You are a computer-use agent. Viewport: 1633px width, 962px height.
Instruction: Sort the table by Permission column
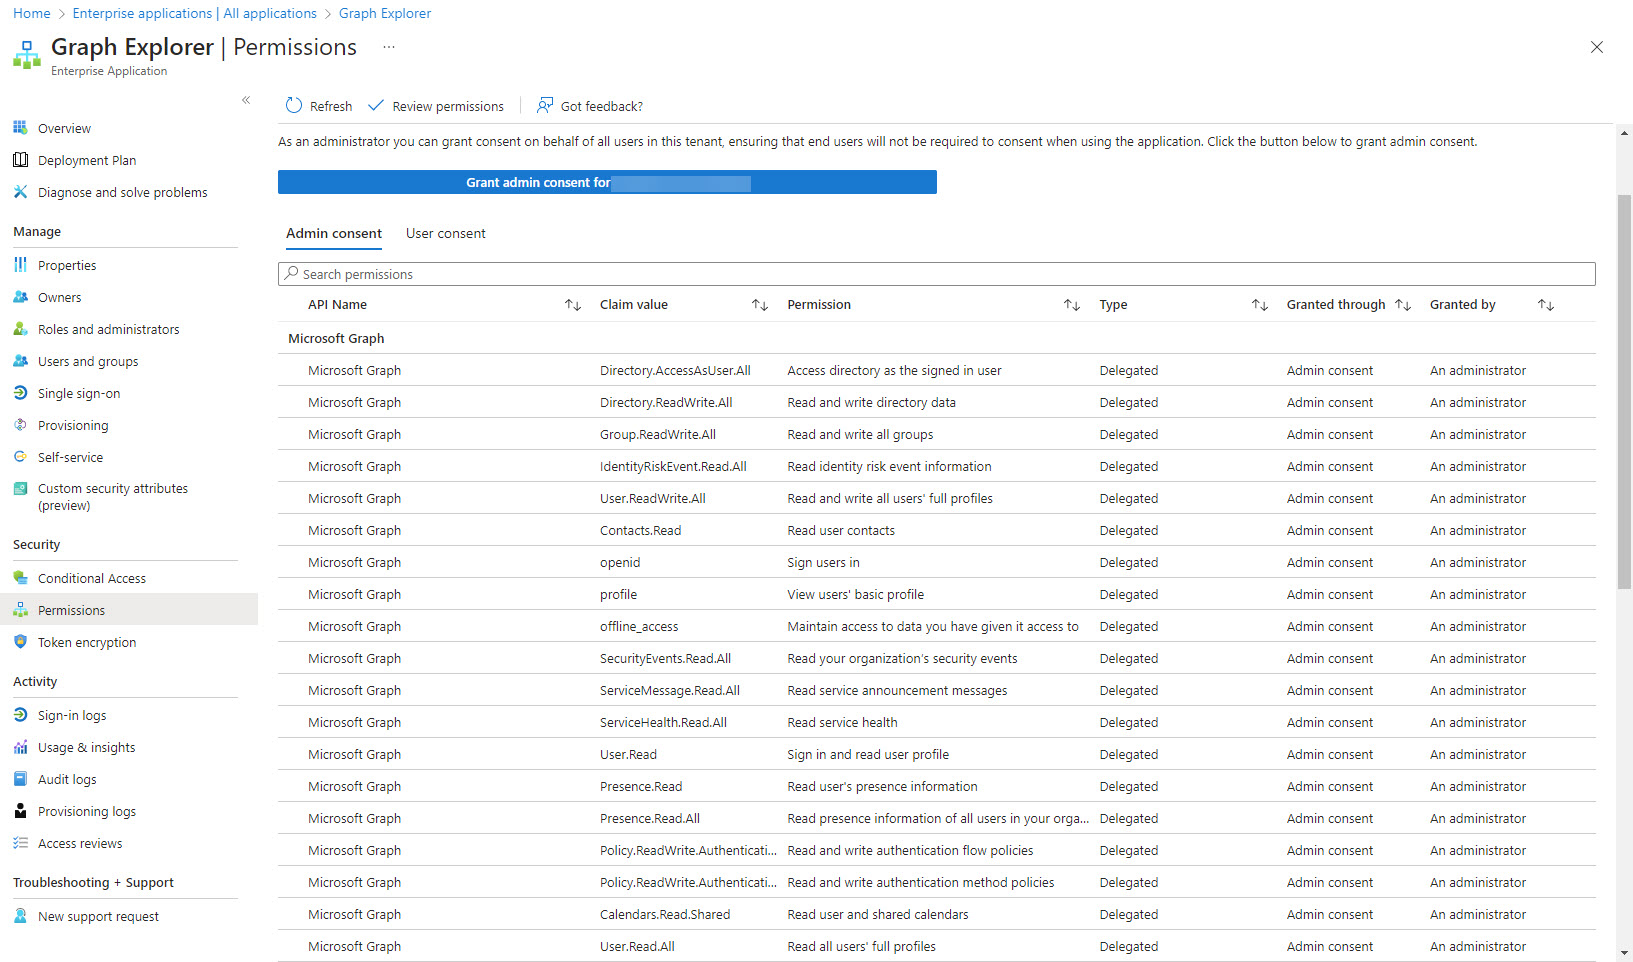[x=1072, y=305]
